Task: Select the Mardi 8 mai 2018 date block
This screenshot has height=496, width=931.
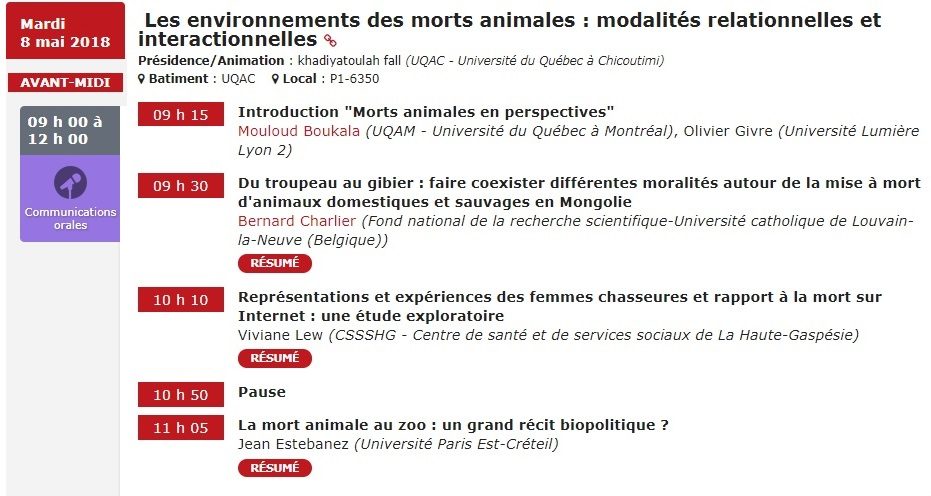Action: (65, 32)
